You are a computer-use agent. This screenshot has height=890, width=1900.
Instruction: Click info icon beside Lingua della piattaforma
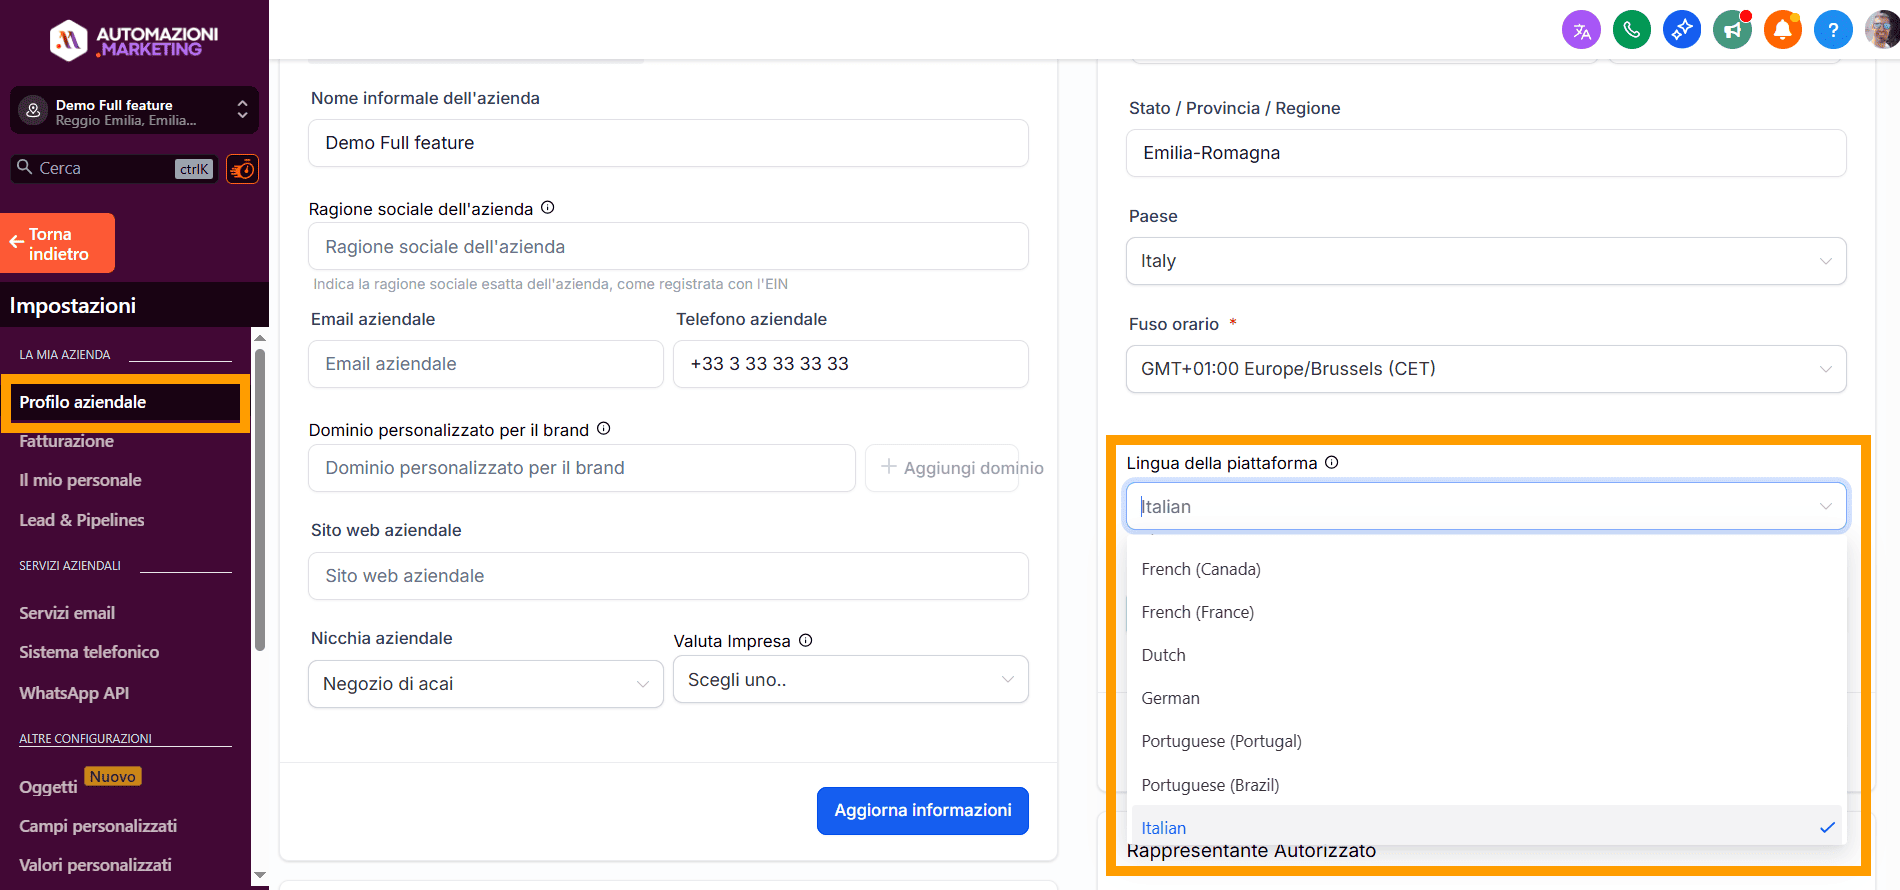1331,463
